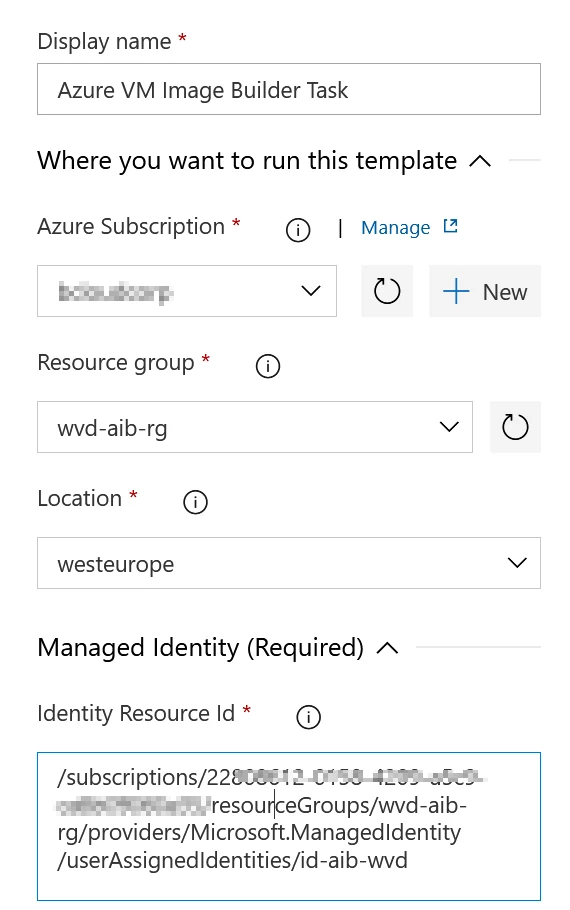Click into the Display name field

[x=289, y=89]
